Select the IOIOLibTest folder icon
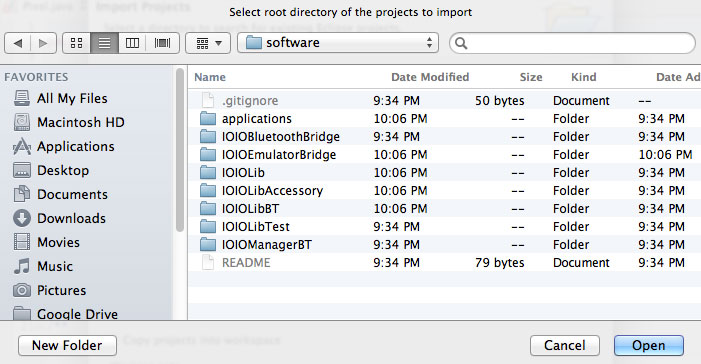The width and height of the screenshot is (701, 364). (x=207, y=227)
